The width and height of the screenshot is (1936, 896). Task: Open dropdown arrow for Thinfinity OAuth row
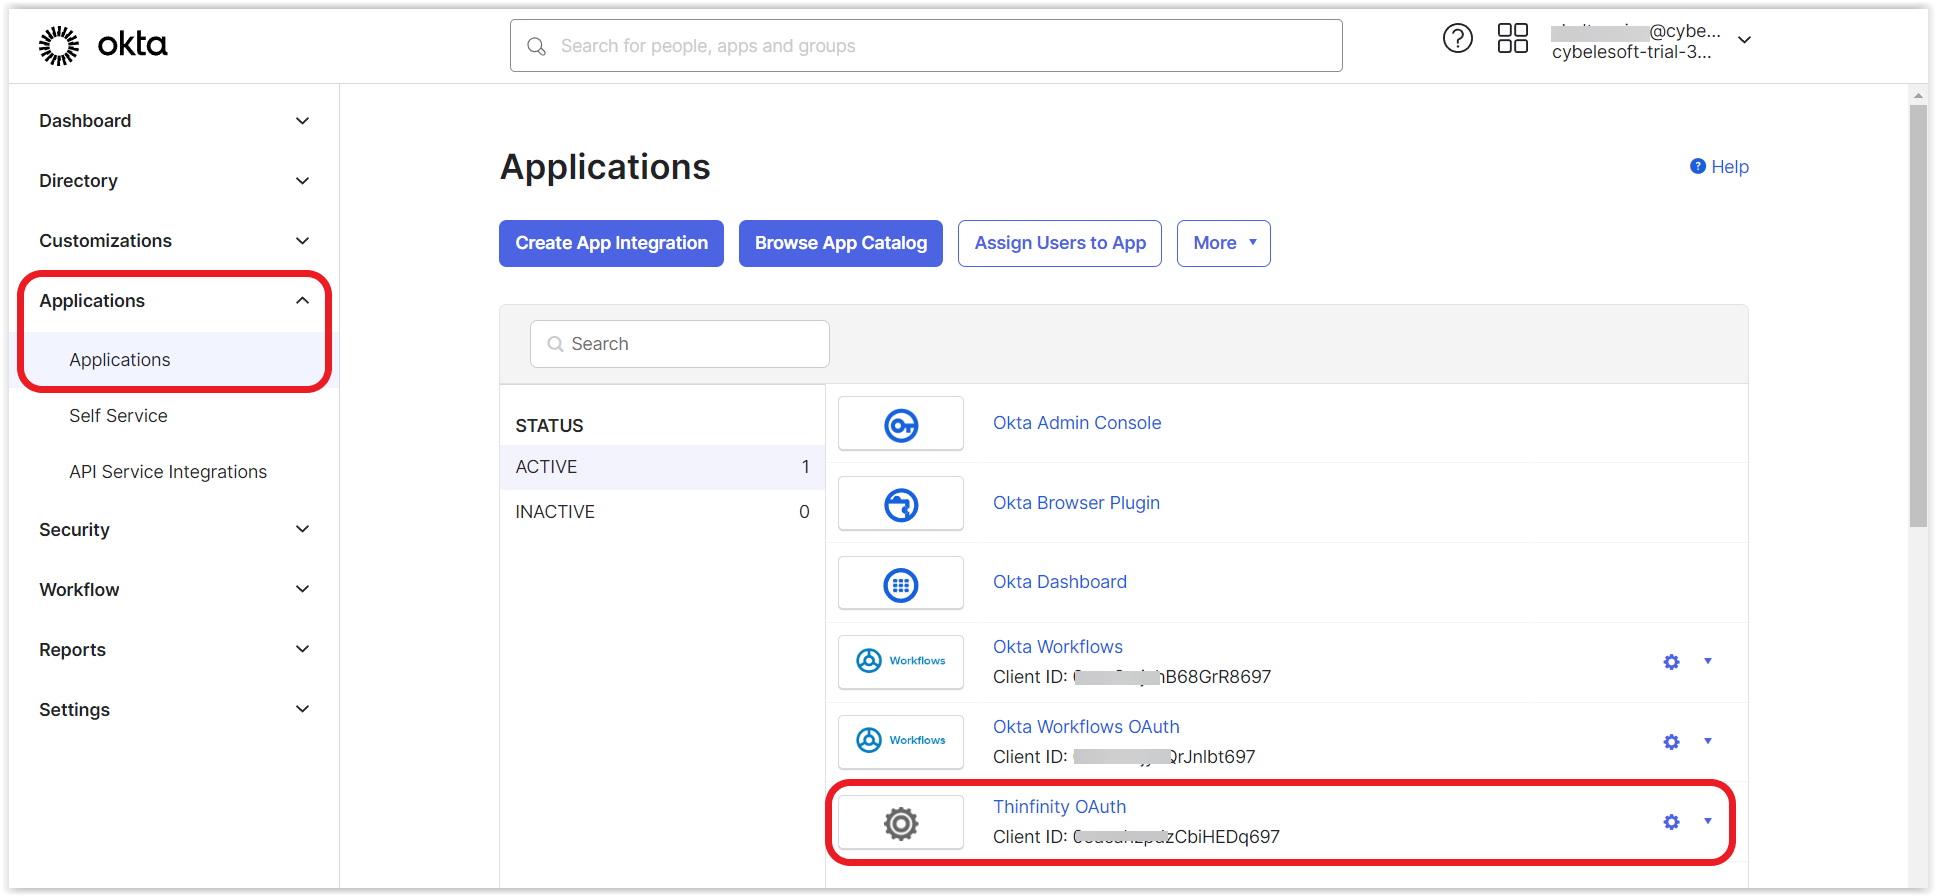click(1708, 821)
